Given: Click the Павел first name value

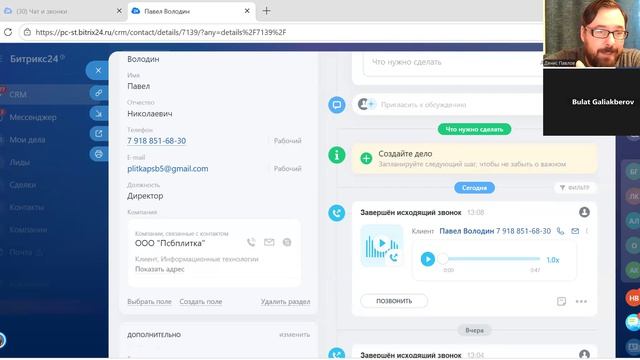Looking at the screenshot, I should click(x=139, y=87).
